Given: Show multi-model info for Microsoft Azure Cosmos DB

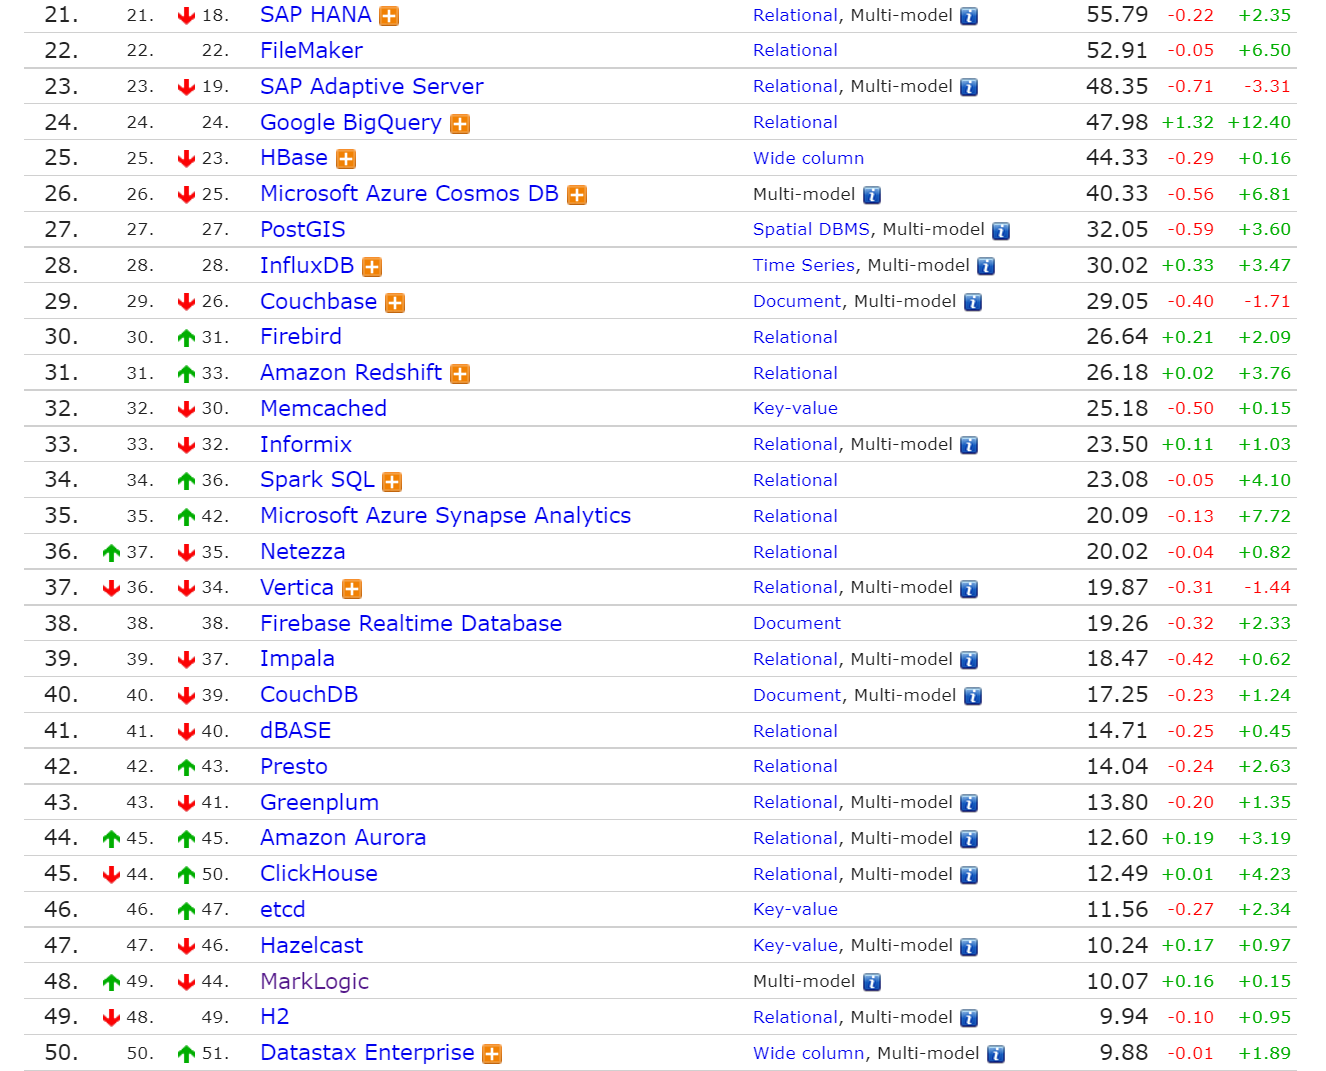Looking at the screenshot, I should click(x=872, y=195).
